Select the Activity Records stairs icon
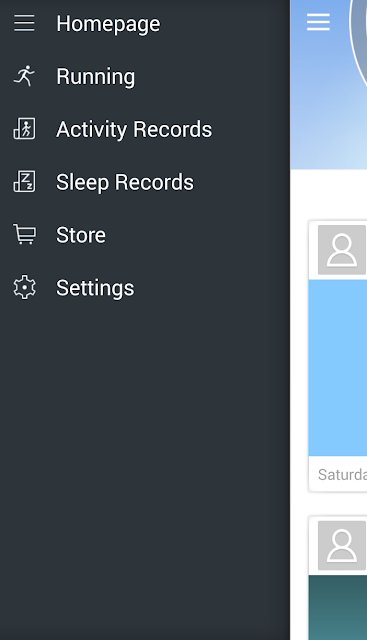 click(24, 129)
